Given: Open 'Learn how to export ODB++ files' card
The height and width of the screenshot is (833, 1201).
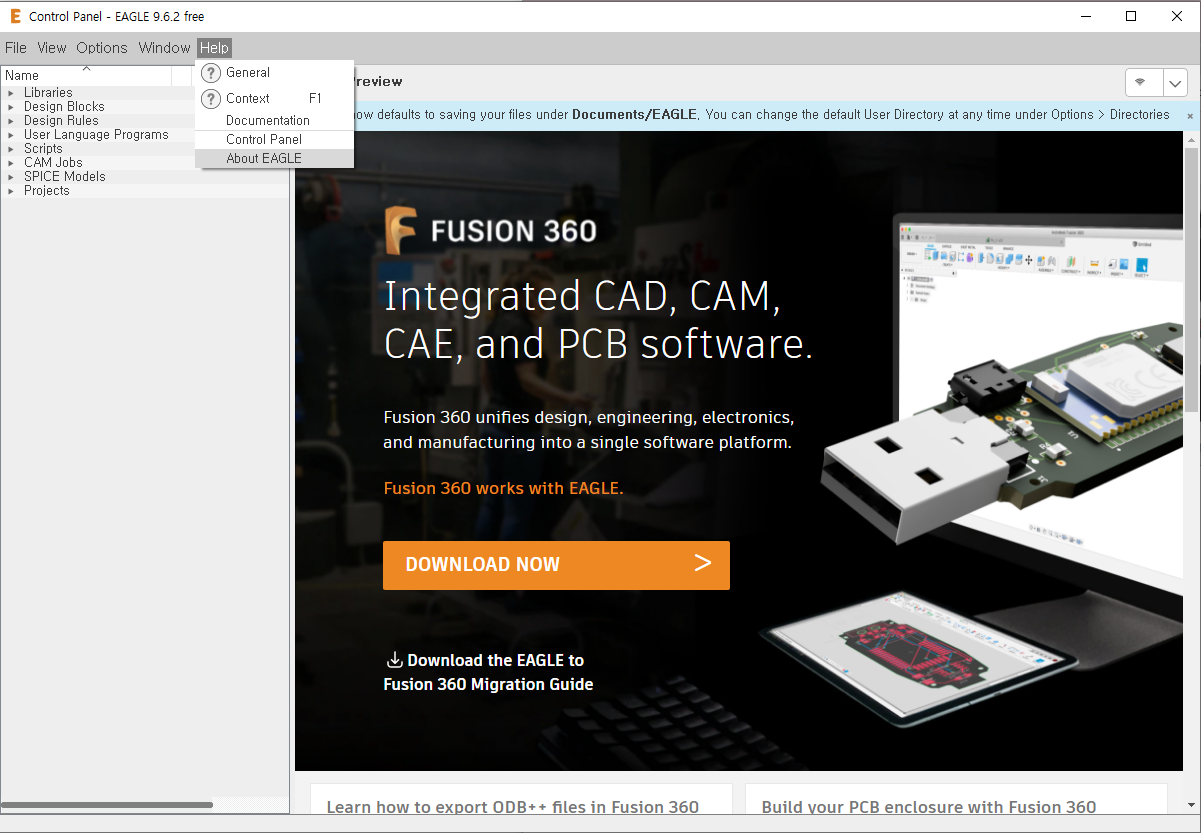Looking at the screenshot, I should tap(521, 799).
